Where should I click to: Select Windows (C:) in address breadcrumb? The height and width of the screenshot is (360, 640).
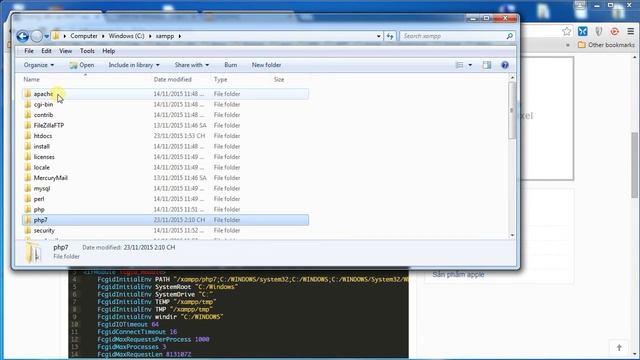coord(127,36)
